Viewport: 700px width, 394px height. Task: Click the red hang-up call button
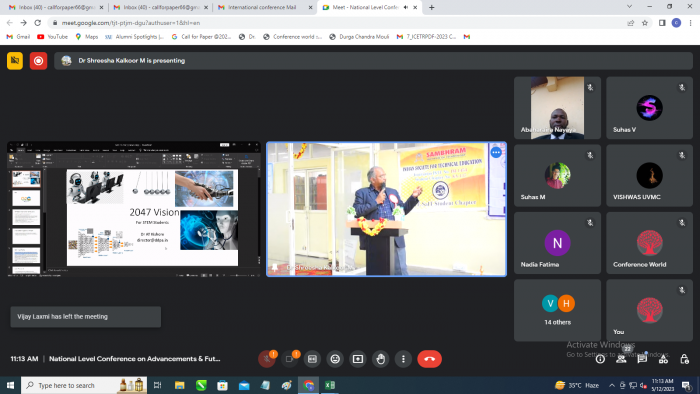pyautogui.click(x=429, y=359)
